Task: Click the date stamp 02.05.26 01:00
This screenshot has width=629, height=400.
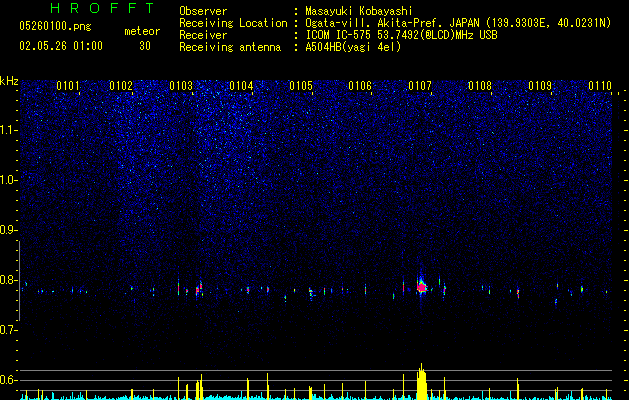Action: click(x=61, y=46)
